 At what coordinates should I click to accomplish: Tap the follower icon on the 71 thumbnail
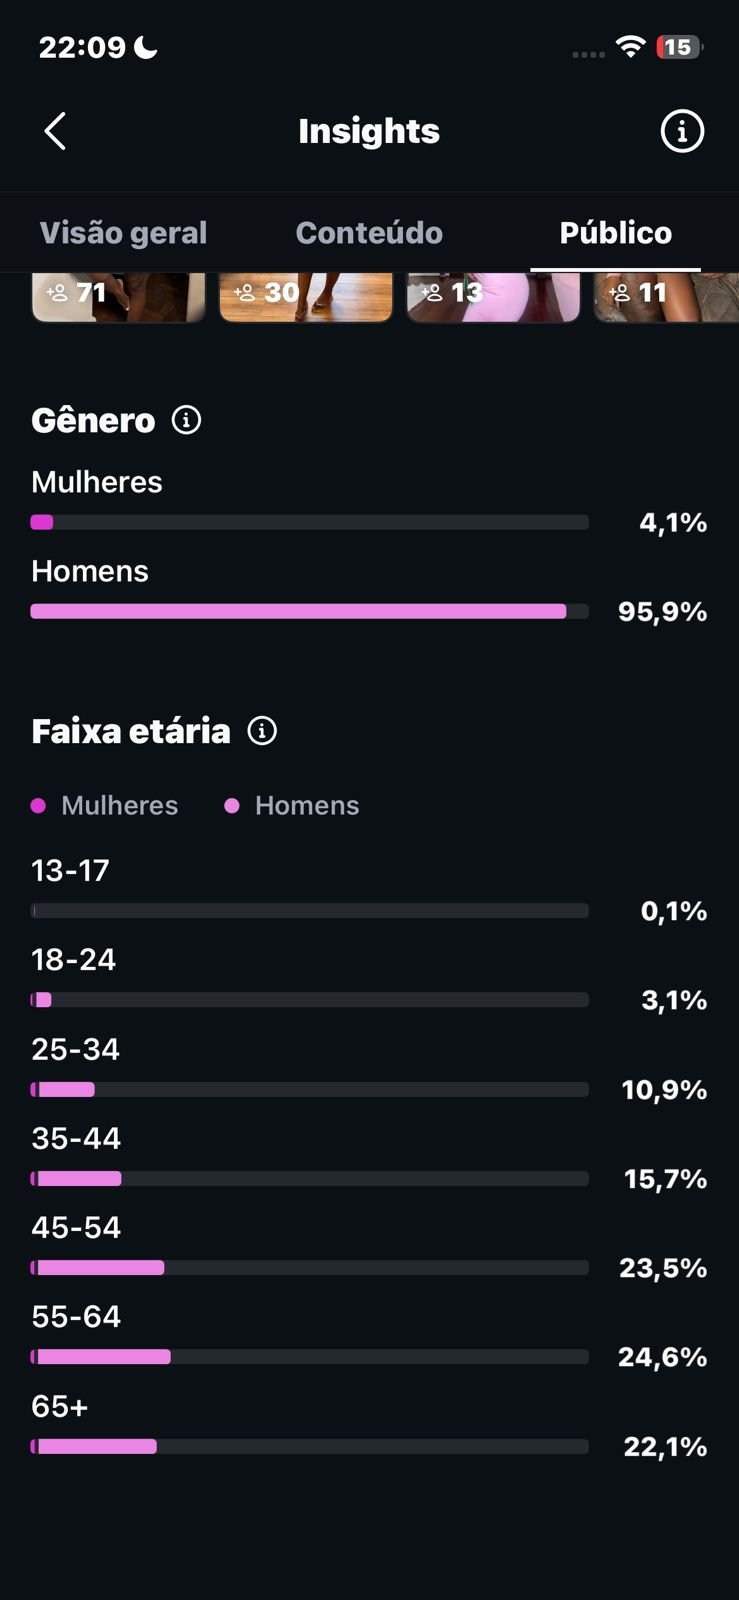point(57,292)
